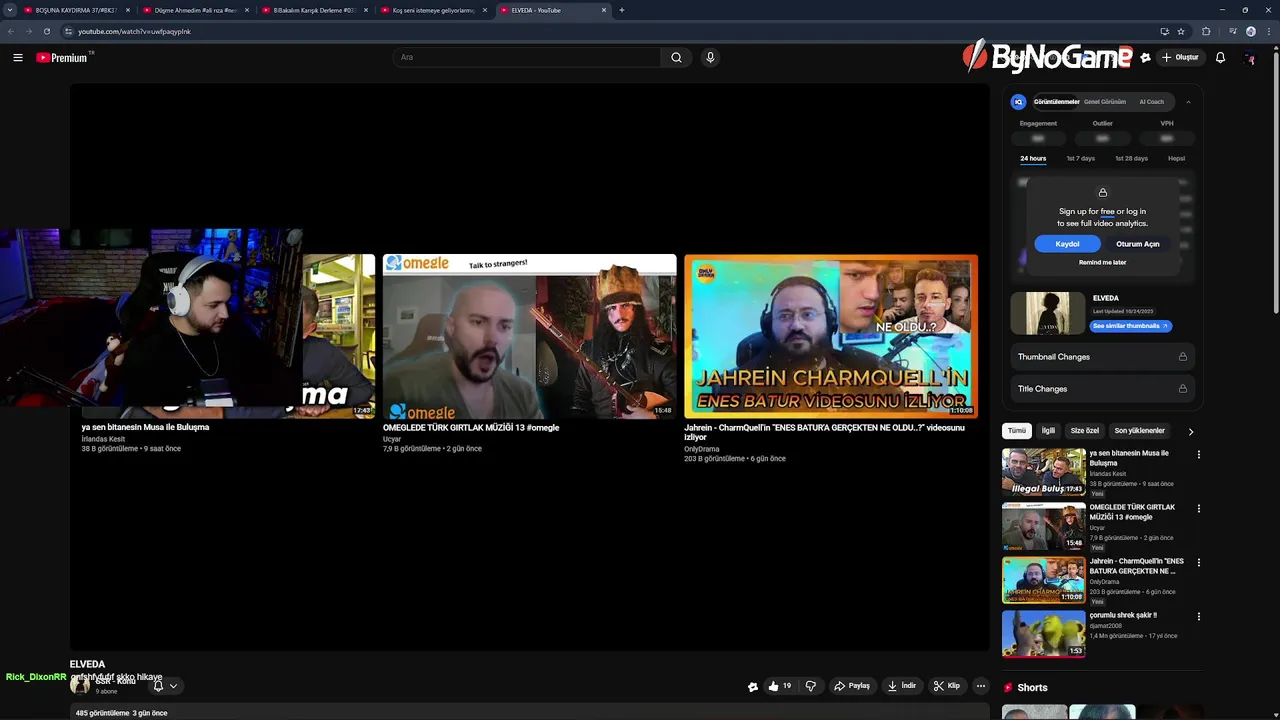Start voice search with microphone icon
This screenshot has height=720, width=1280.
(x=710, y=57)
